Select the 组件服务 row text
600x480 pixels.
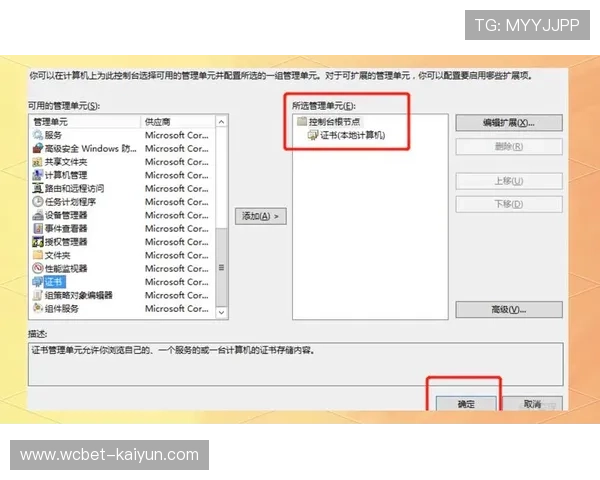[x=62, y=309]
